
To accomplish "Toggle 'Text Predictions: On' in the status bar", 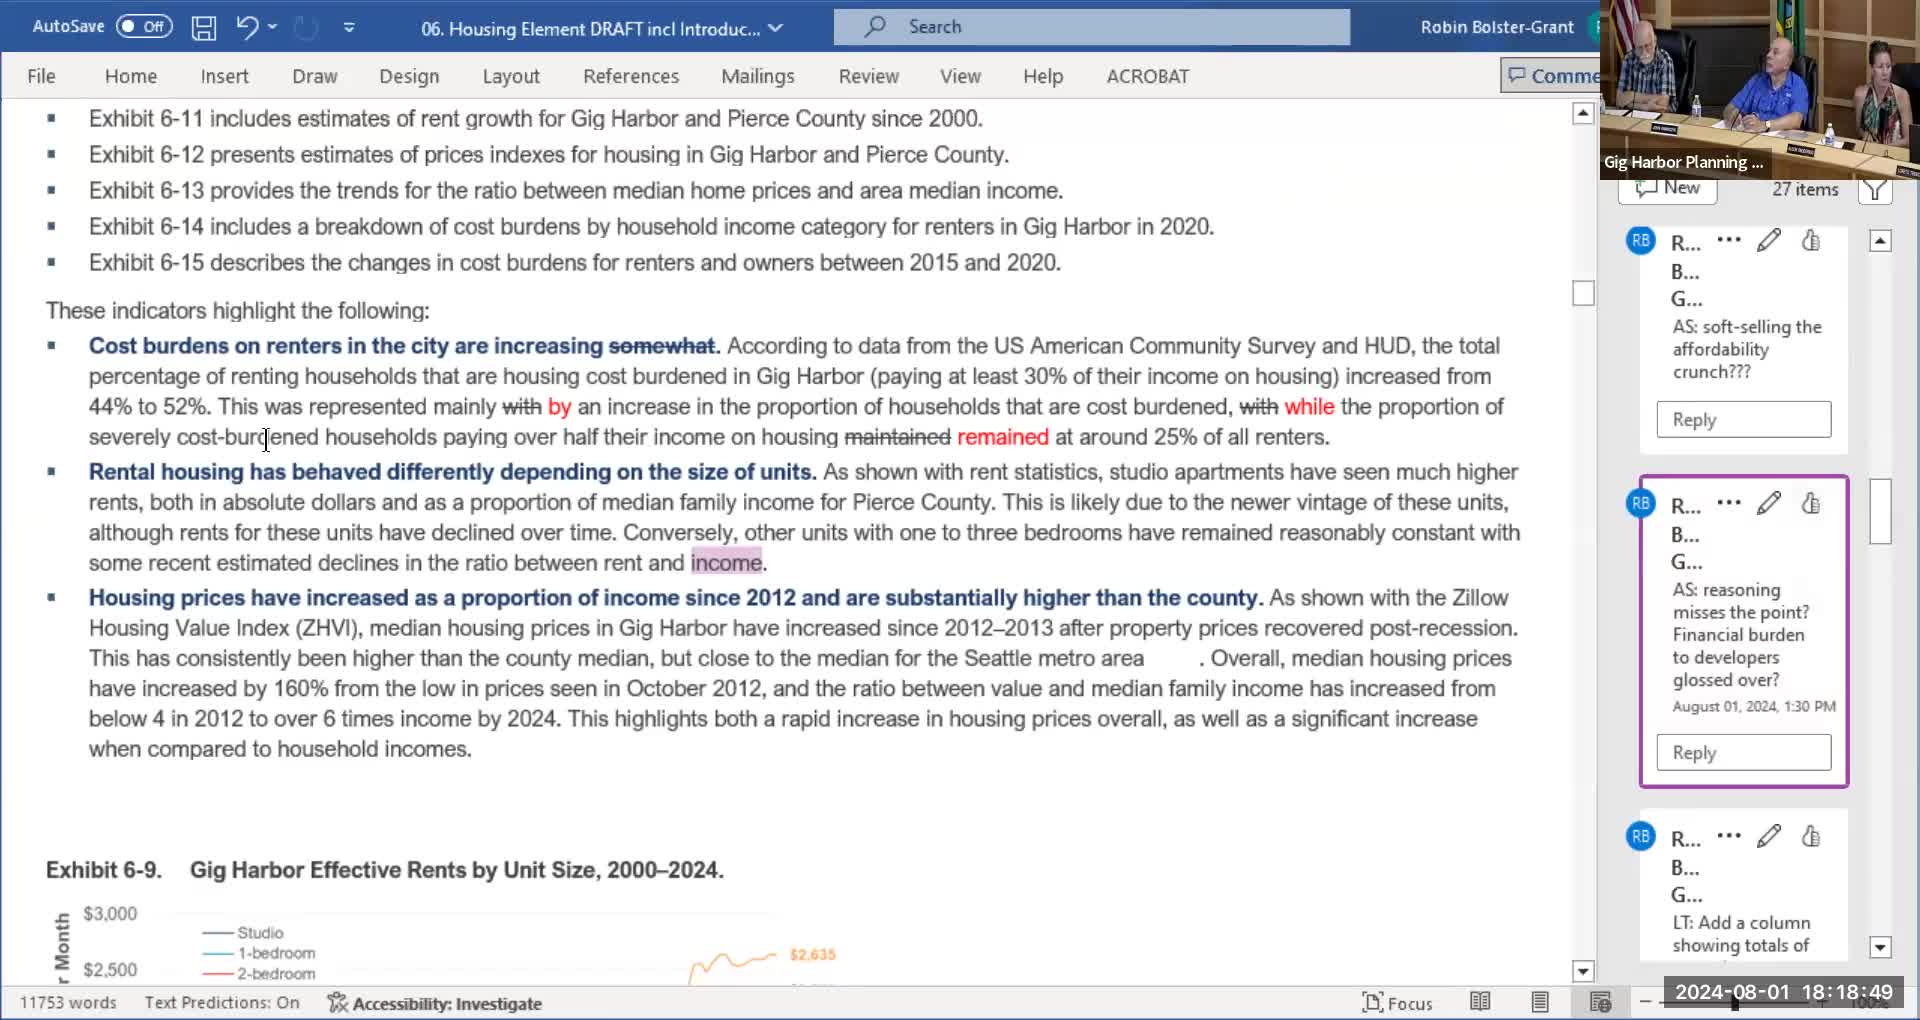I will pos(222,1003).
